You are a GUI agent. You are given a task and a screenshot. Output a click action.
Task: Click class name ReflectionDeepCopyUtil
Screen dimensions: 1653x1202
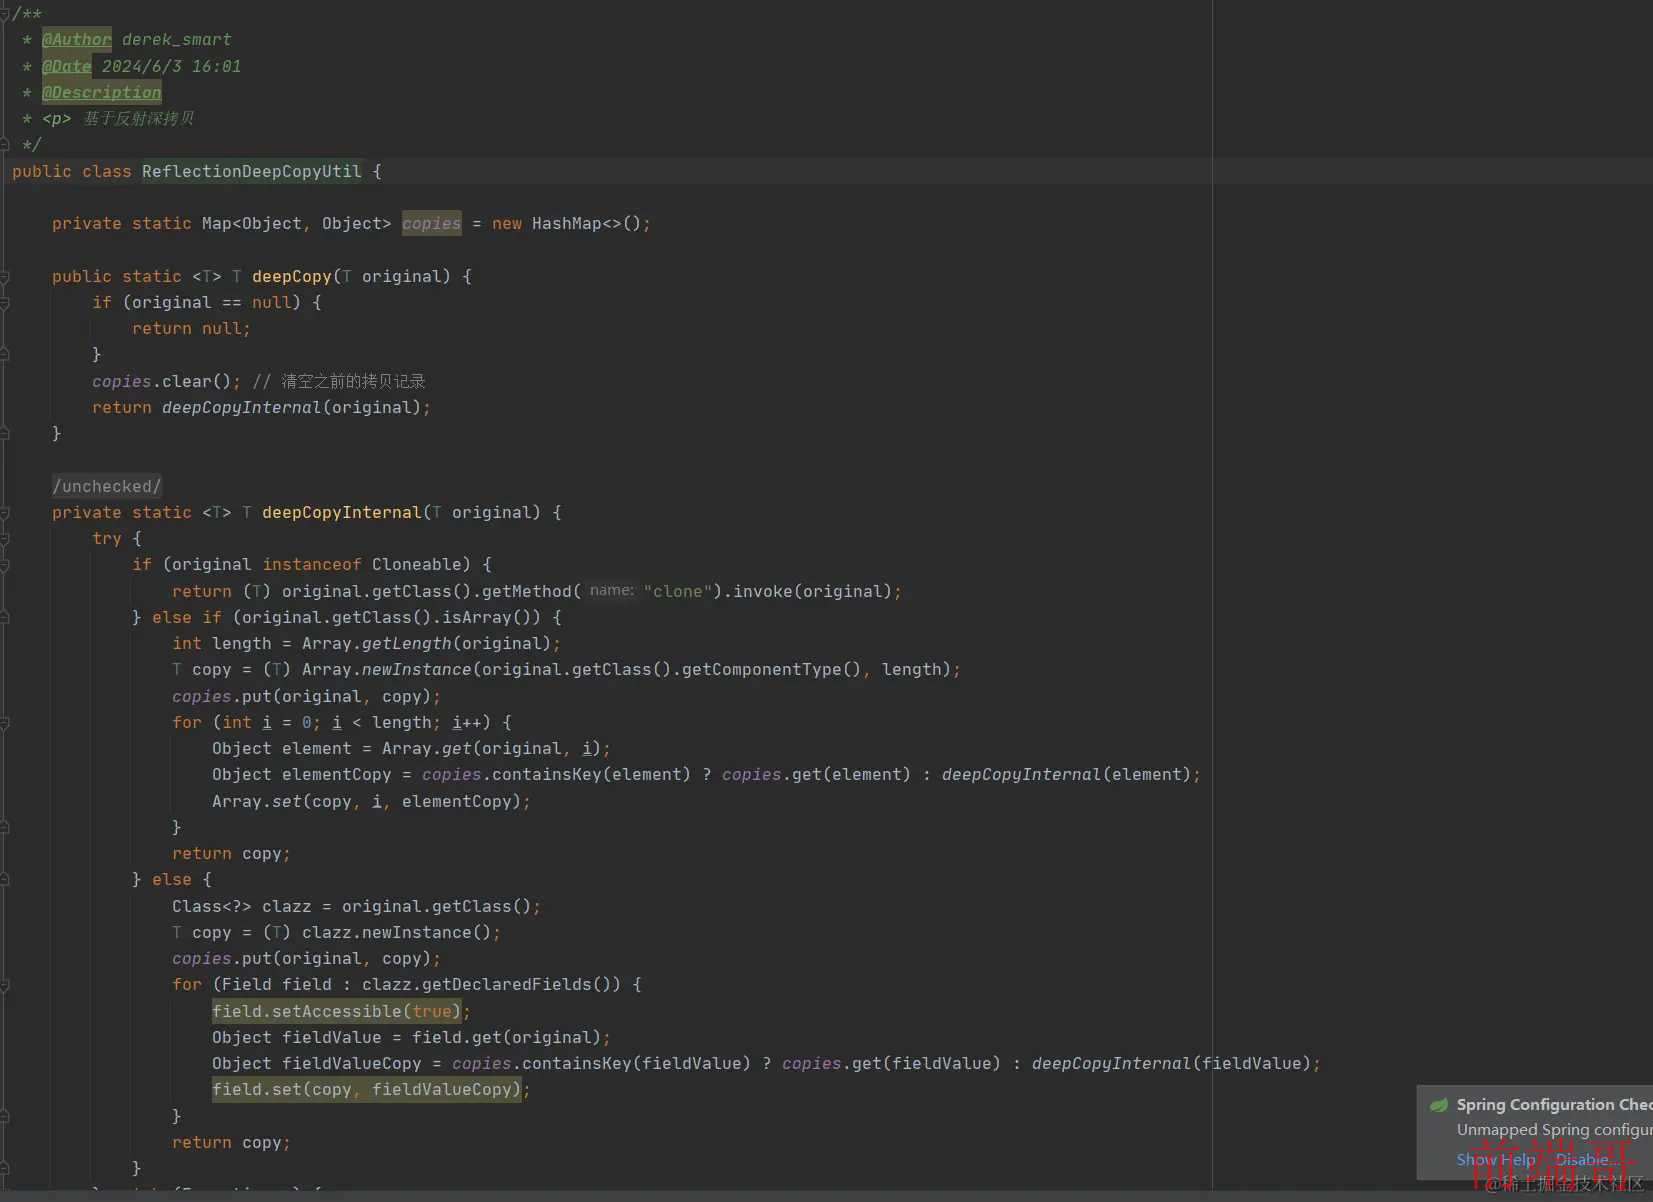click(252, 171)
